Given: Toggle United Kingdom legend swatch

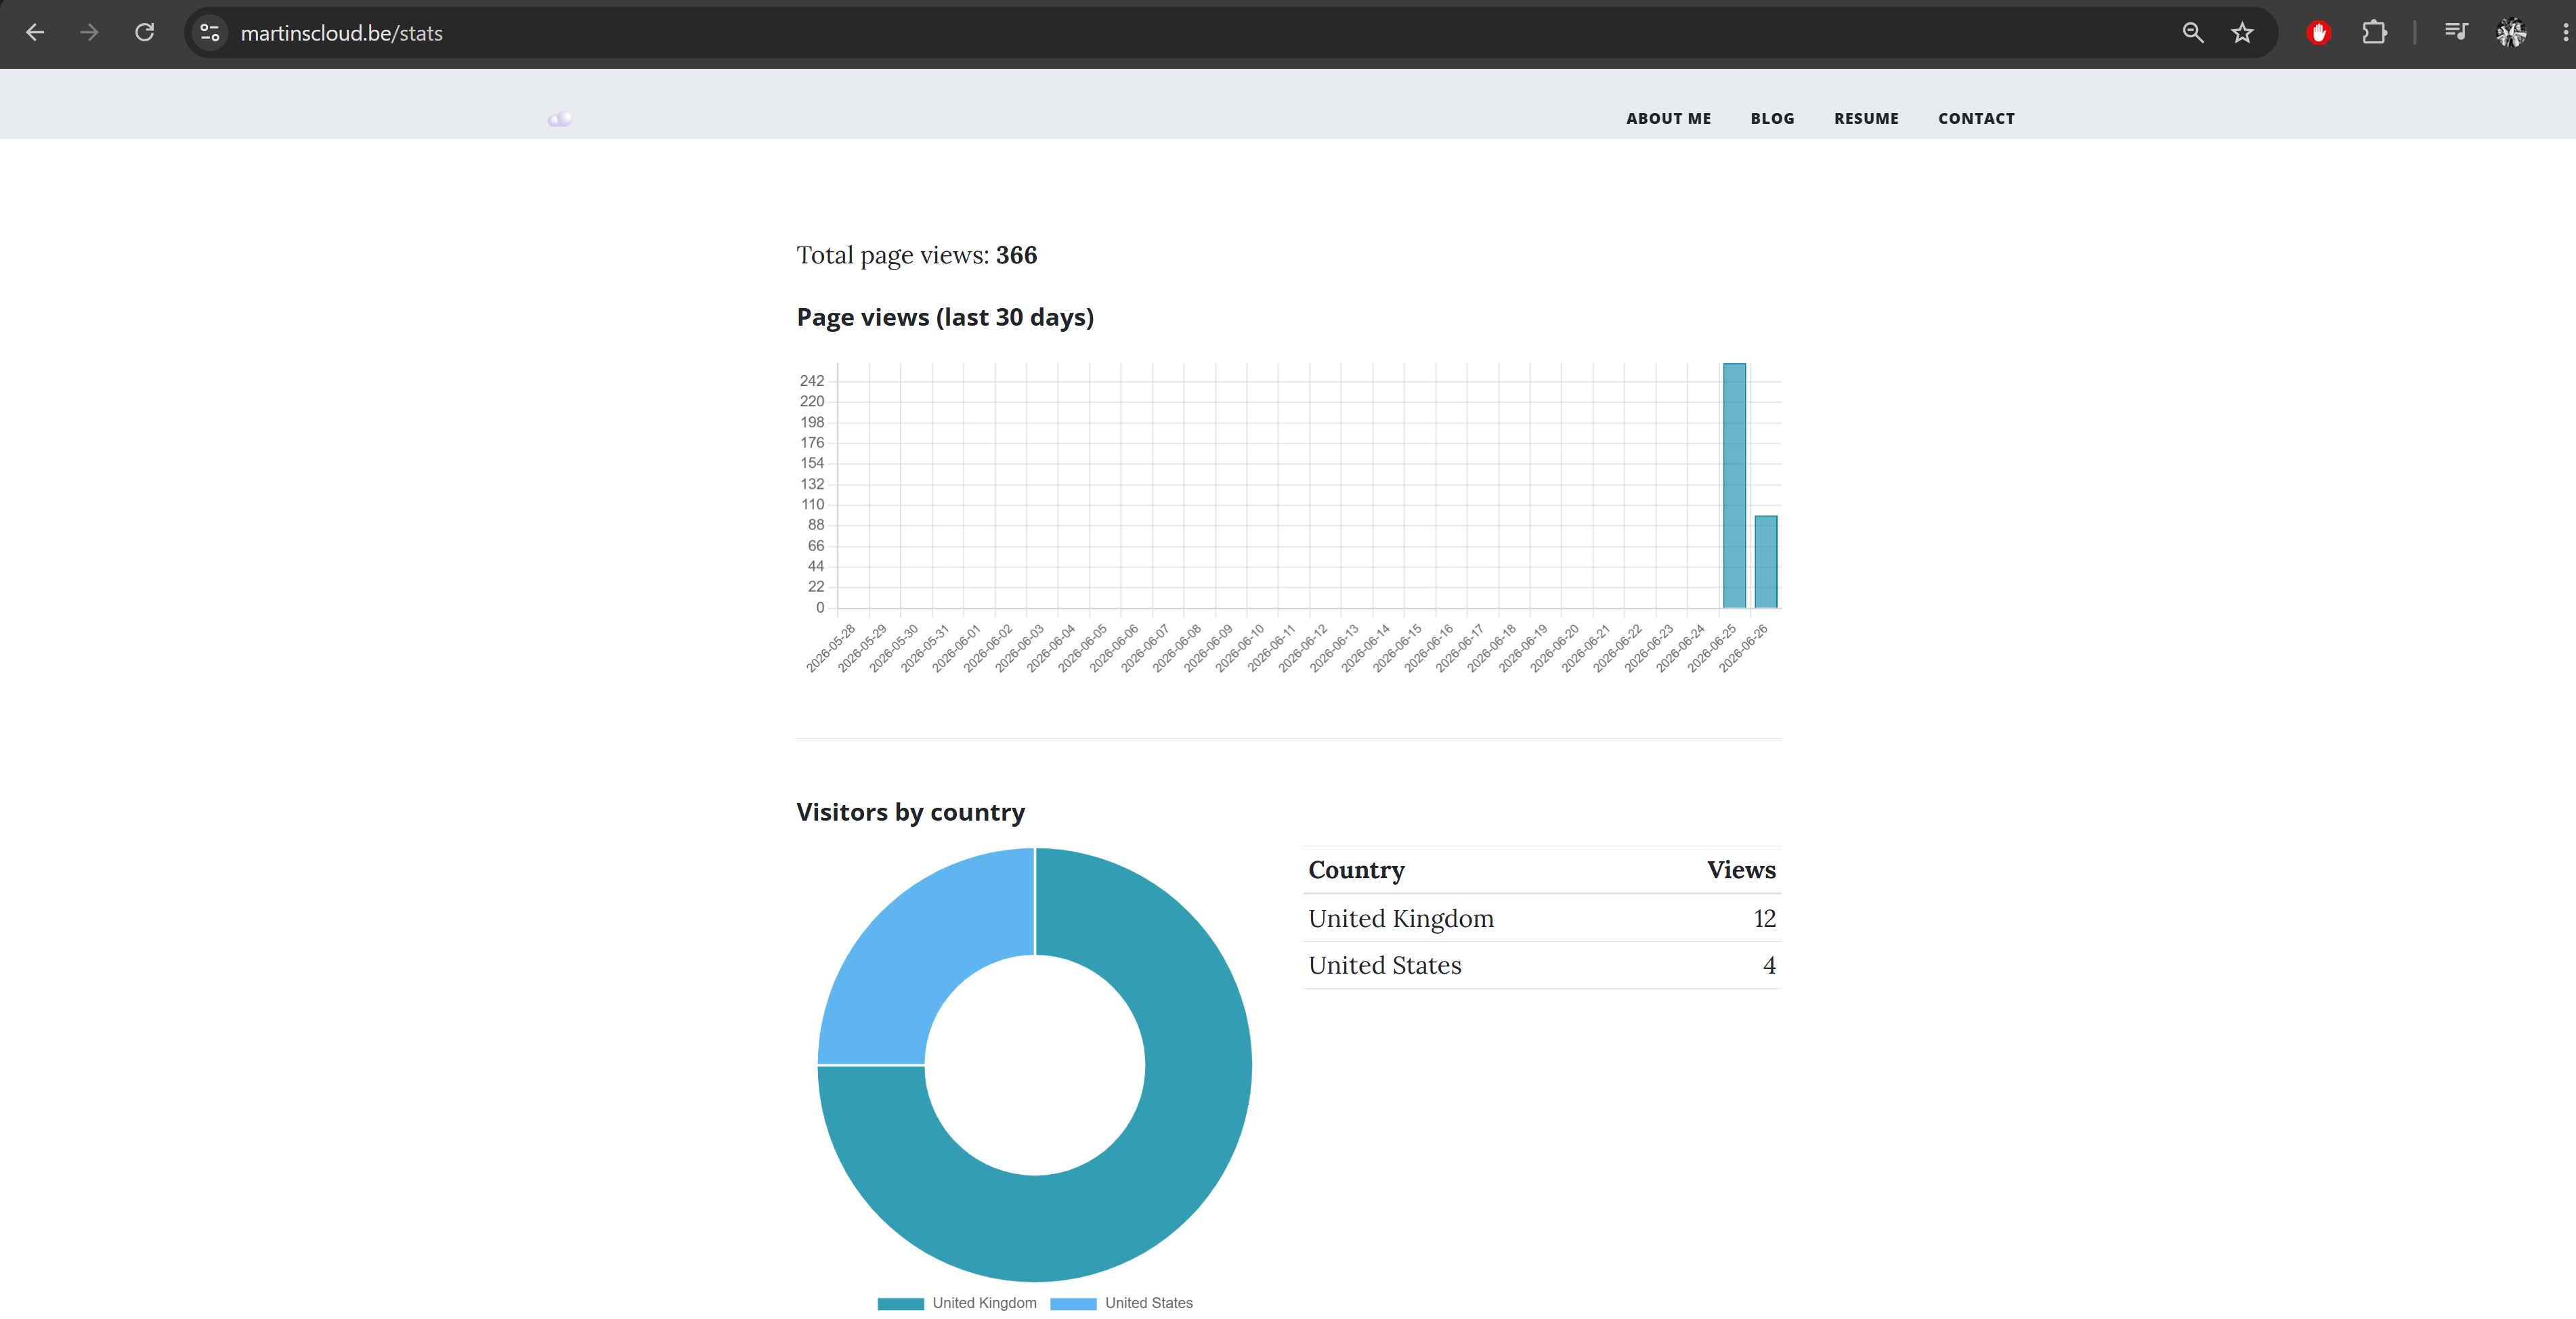Looking at the screenshot, I should (x=900, y=1303).
